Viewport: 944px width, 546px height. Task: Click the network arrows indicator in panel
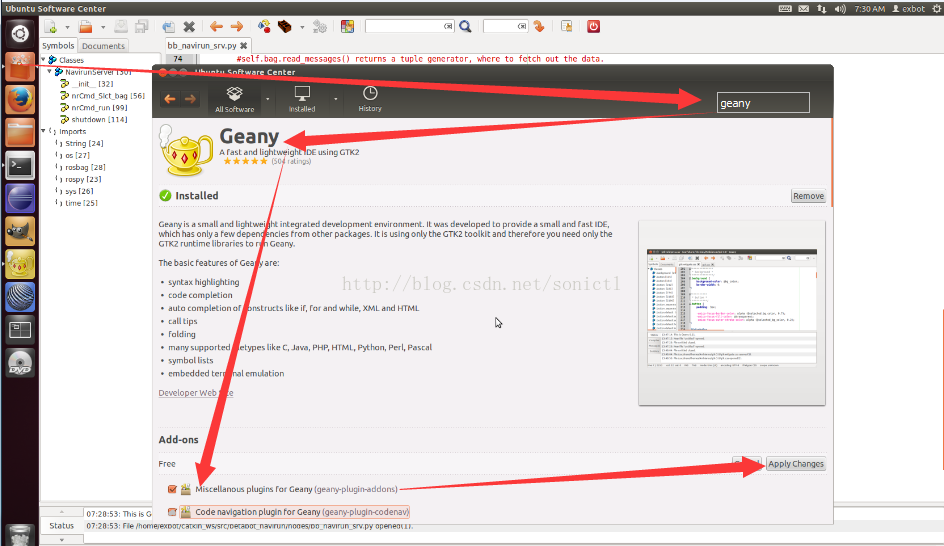coord(822,8)
